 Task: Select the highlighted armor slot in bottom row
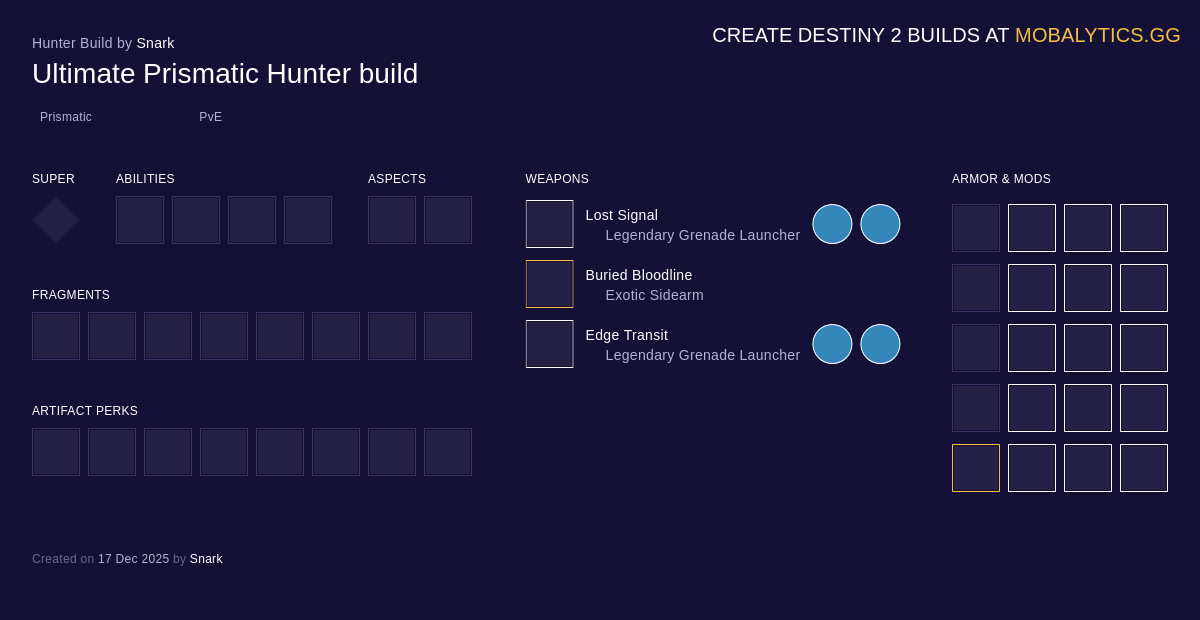tap(975, 468)
